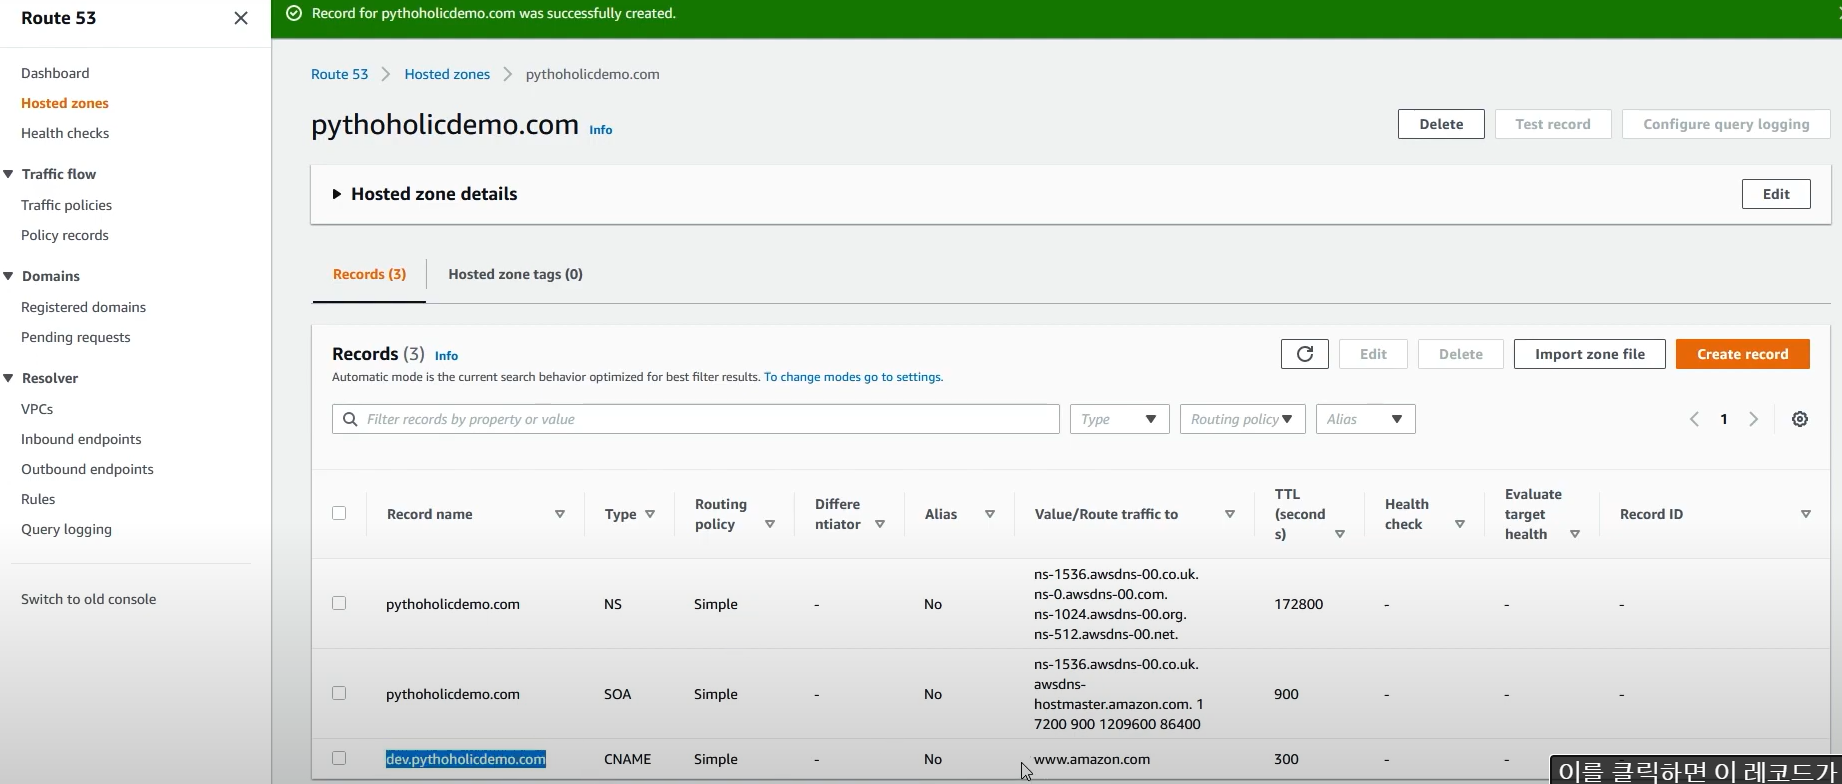Image resolution: width=1842 pixels, height=784 pixels.
Task: Open the Alias filter dropdown
Action: pyautogui.click(x=1365, y=419)
